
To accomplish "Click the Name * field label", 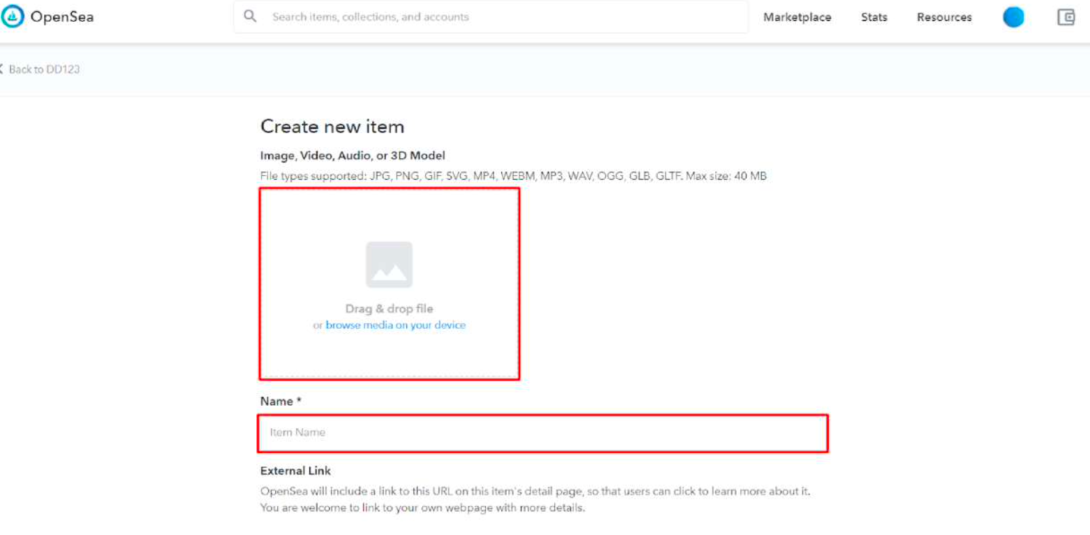I will (x=280, y=401).
